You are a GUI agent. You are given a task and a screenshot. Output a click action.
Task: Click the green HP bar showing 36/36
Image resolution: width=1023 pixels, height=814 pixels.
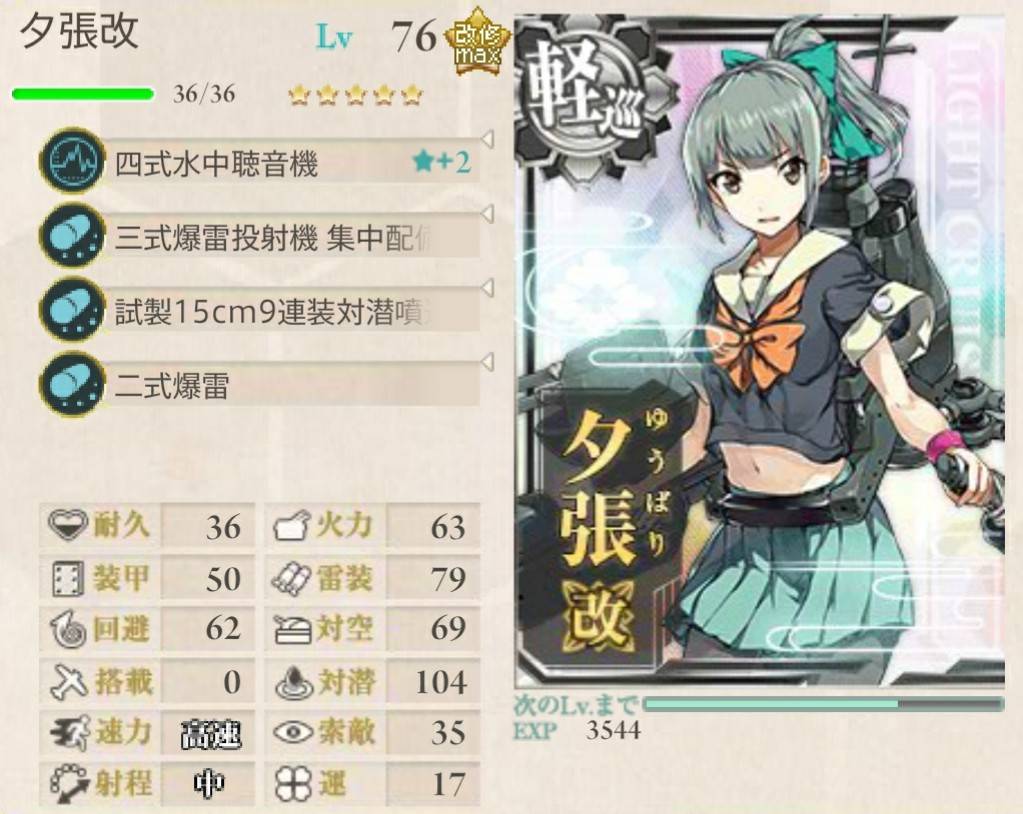coord(83,94)
